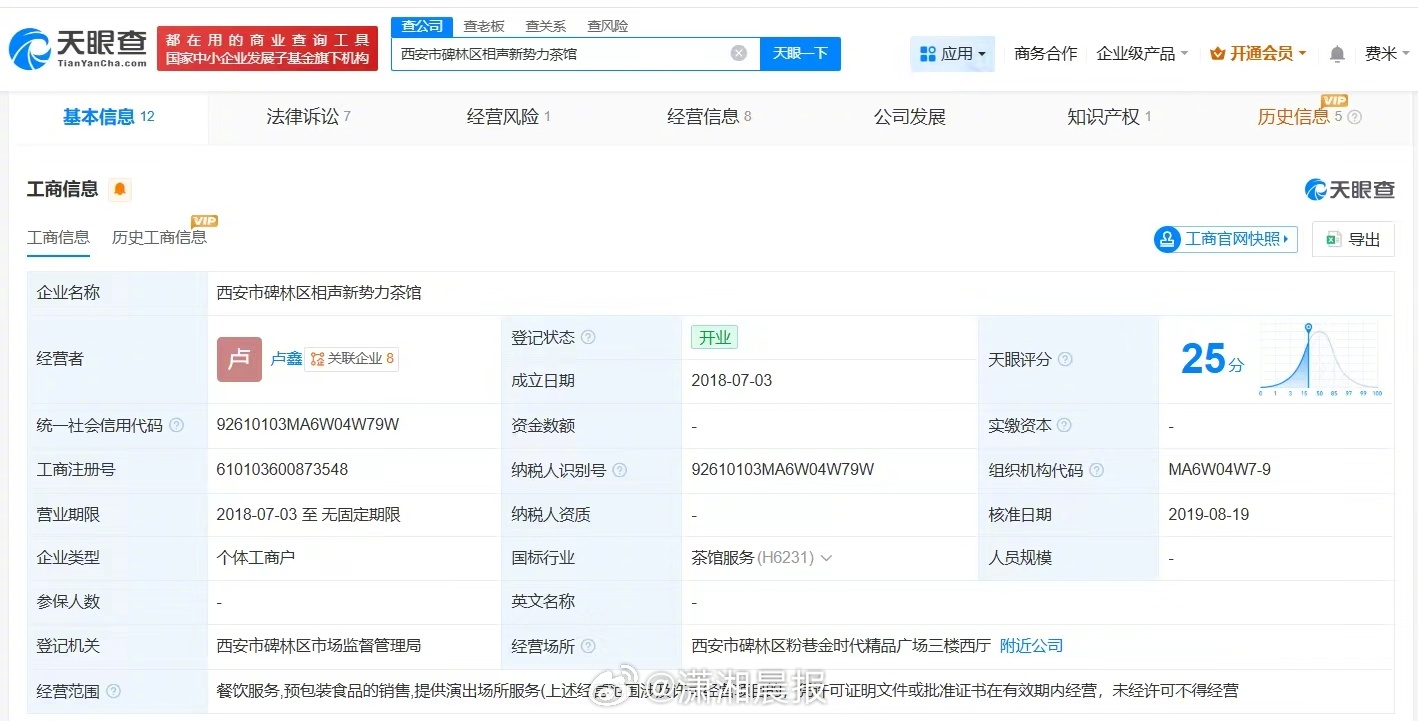Switch to the 查公司 search tab
Viewport: 1418px width, 721px height.
tap(422, 26)
